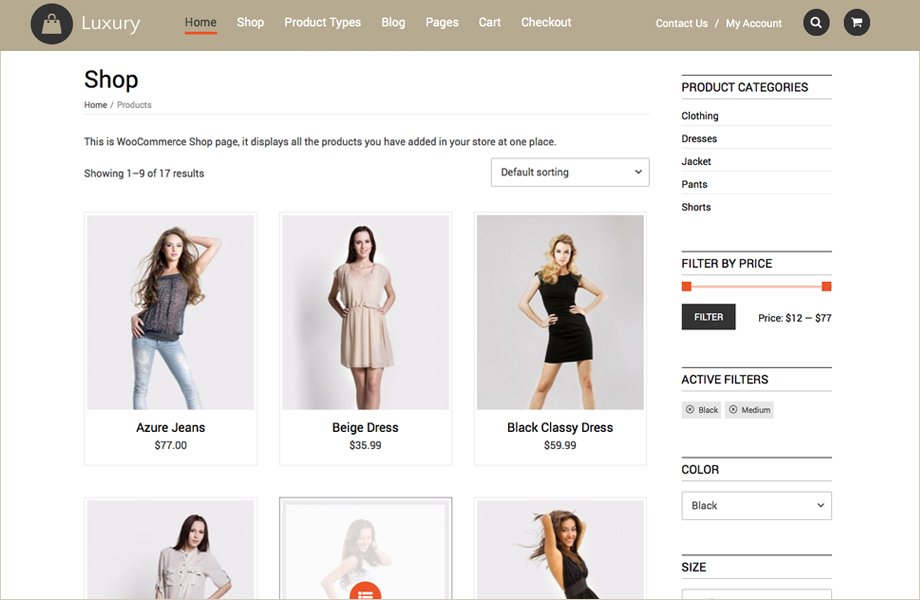Viewport: 920px width, 600px height.
Task: Select the Shorts category
Action: click(696, 207)
